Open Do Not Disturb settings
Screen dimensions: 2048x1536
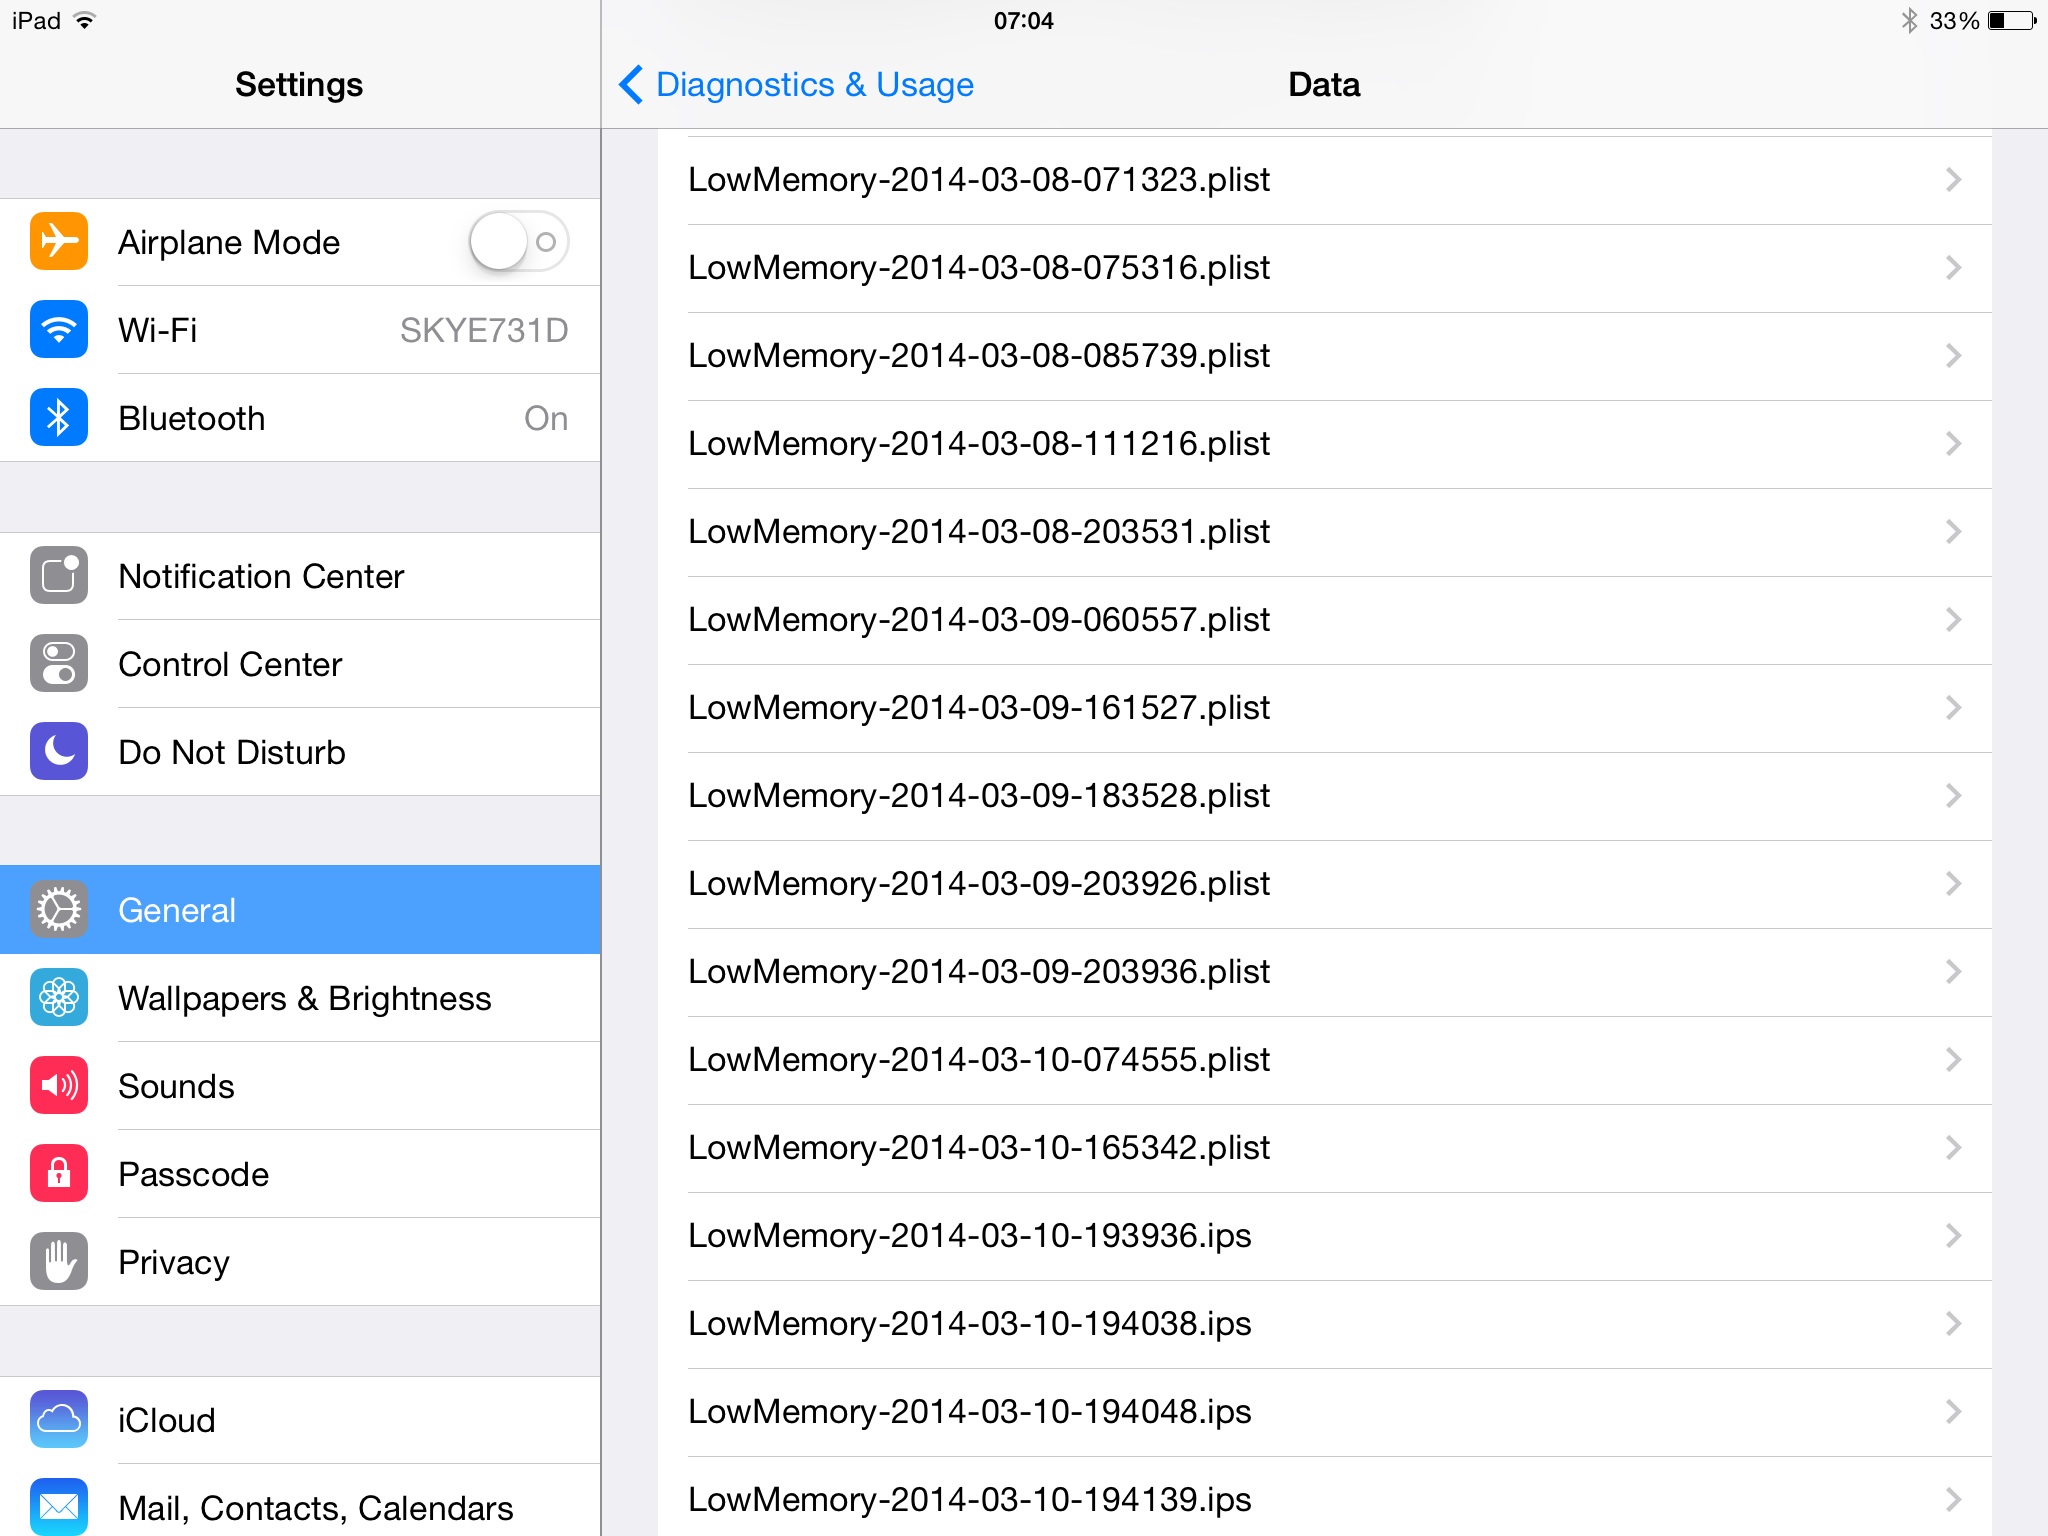(300, 752)
